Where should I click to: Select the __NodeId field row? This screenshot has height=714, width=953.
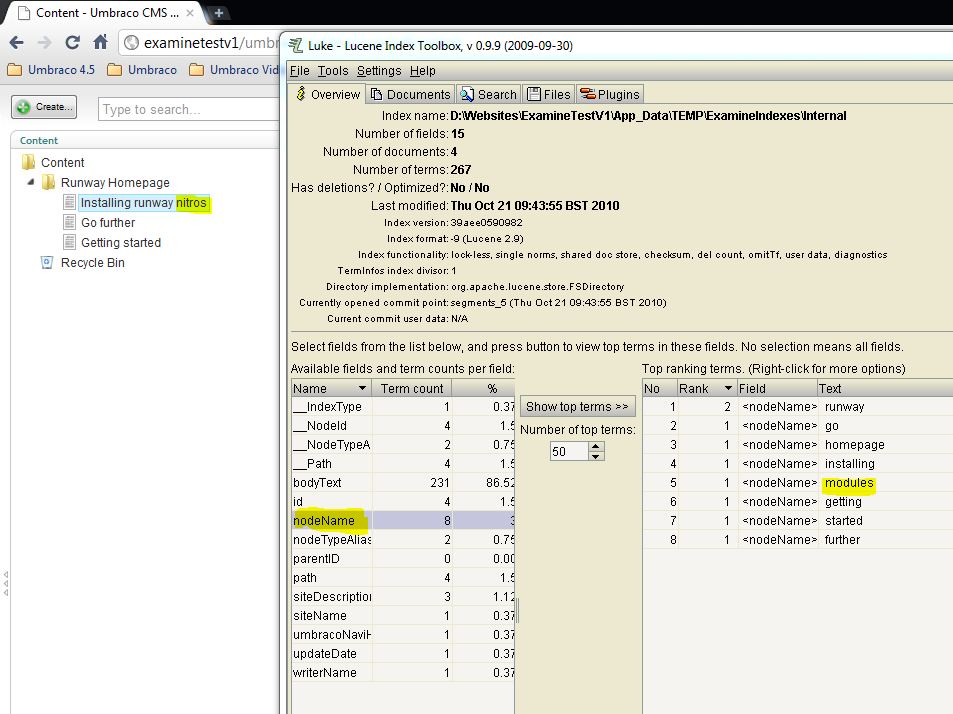point(403,426)
